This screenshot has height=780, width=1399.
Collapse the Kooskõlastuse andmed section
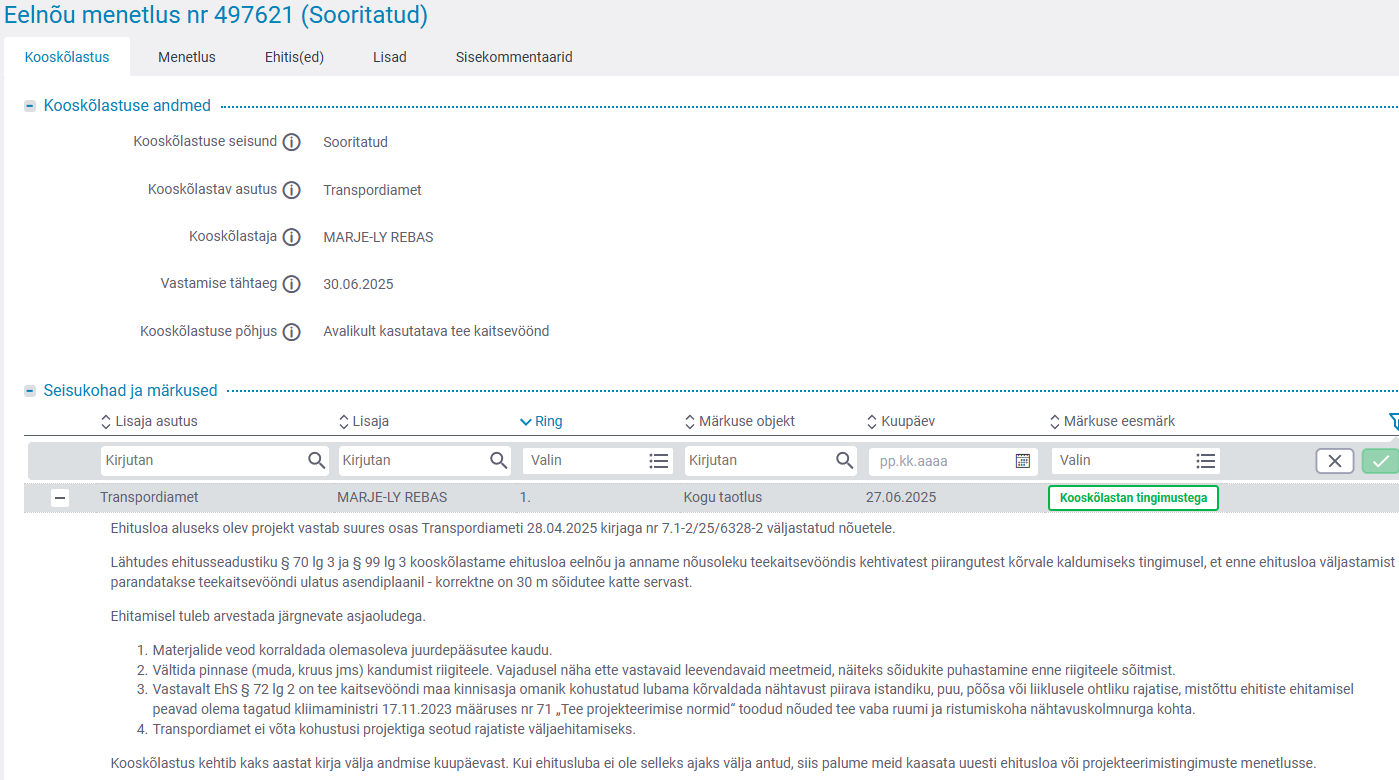[30, 106]
